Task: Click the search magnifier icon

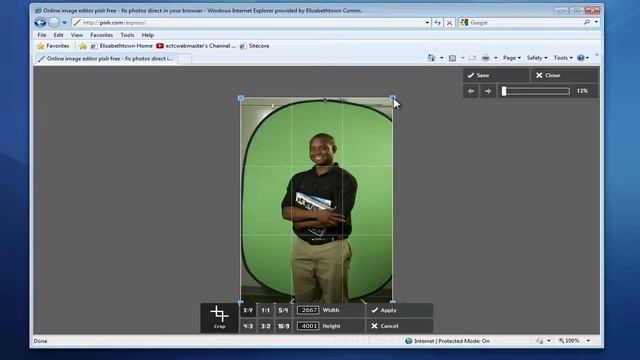Action: click(x=587, y=22)
